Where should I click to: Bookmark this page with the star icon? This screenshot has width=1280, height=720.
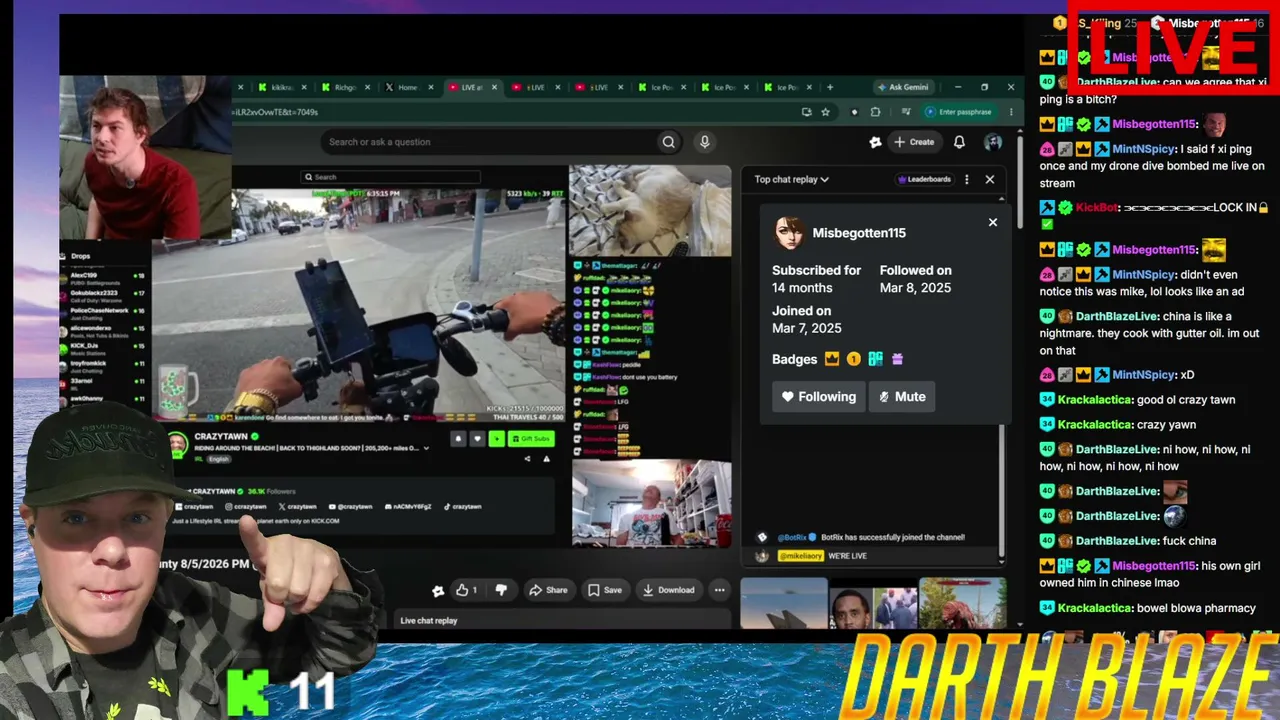[x=825, y=112]
